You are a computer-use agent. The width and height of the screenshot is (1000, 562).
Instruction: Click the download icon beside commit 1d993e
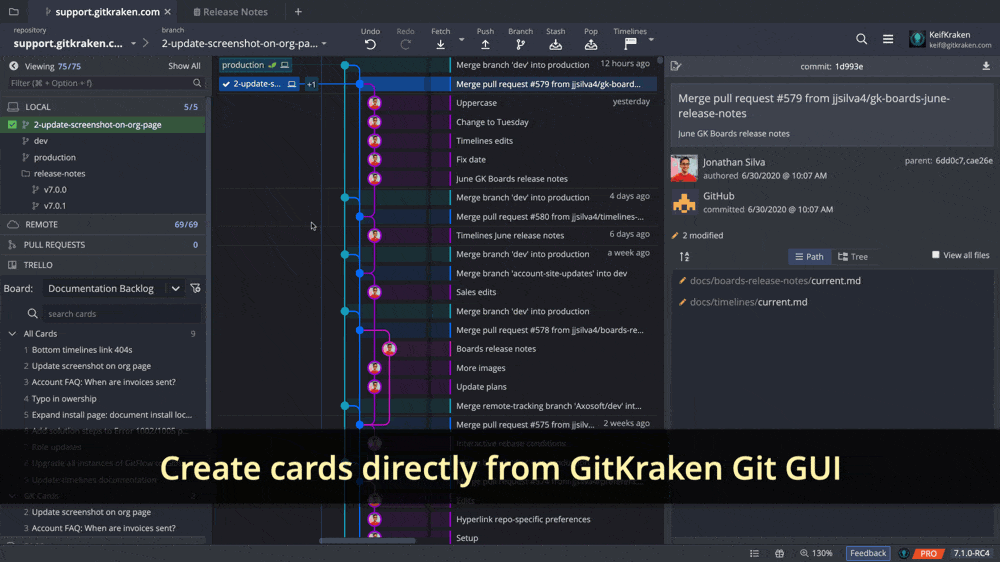986,66
